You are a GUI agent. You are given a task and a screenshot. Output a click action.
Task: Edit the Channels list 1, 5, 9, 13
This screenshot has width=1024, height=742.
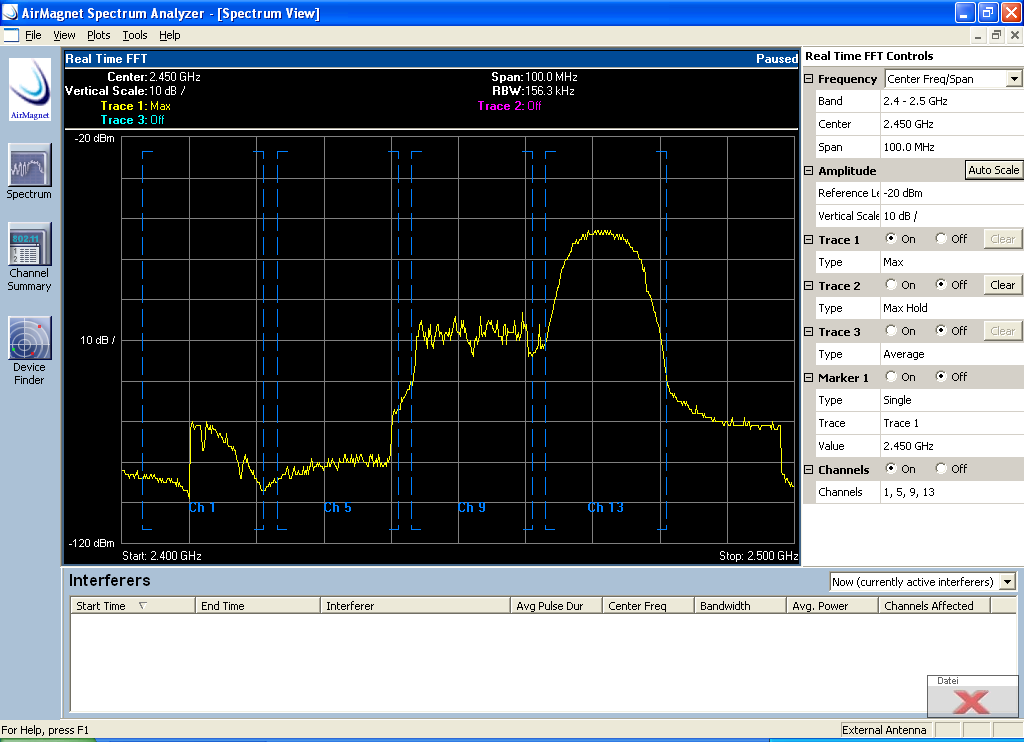coord(952,492)
